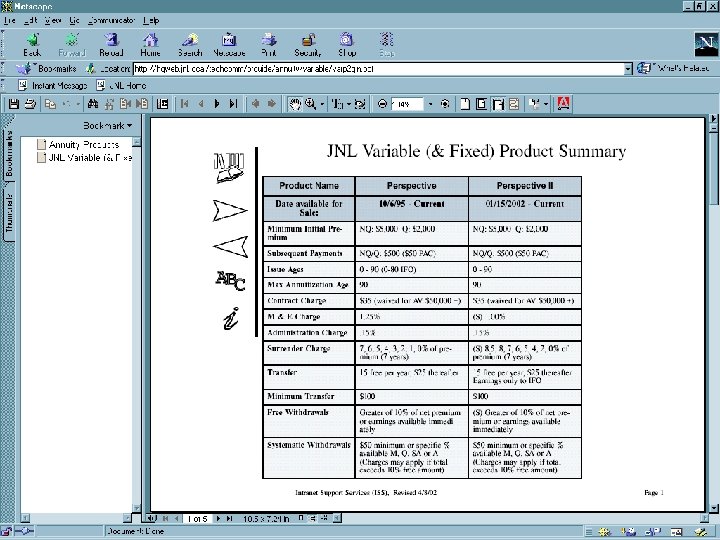Select the Zoom In magnifier tool
720x540 pixels.
(x=310, y=104)
